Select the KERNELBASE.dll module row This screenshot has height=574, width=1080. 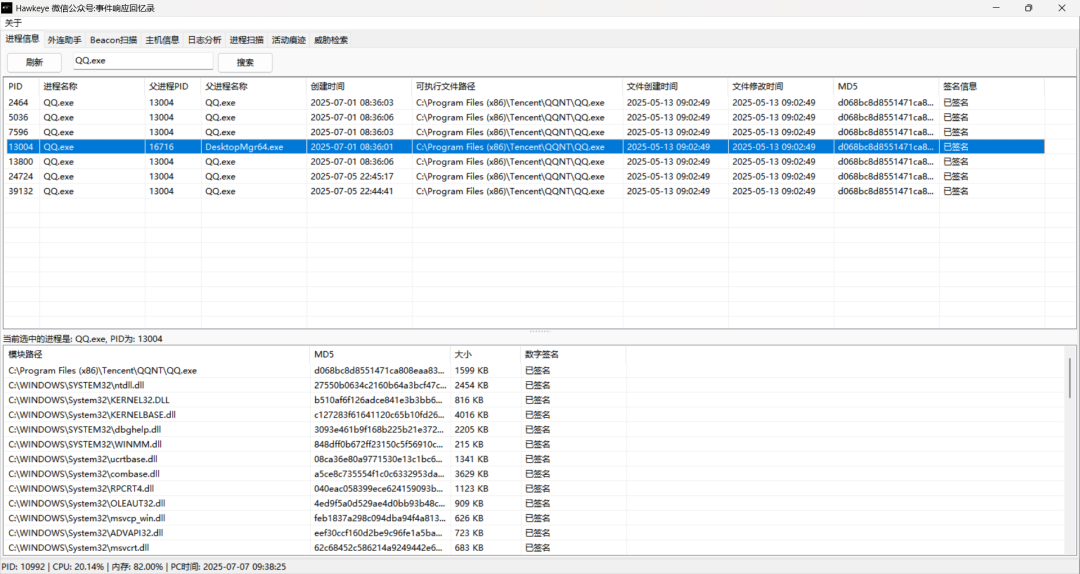pos(315,415)
